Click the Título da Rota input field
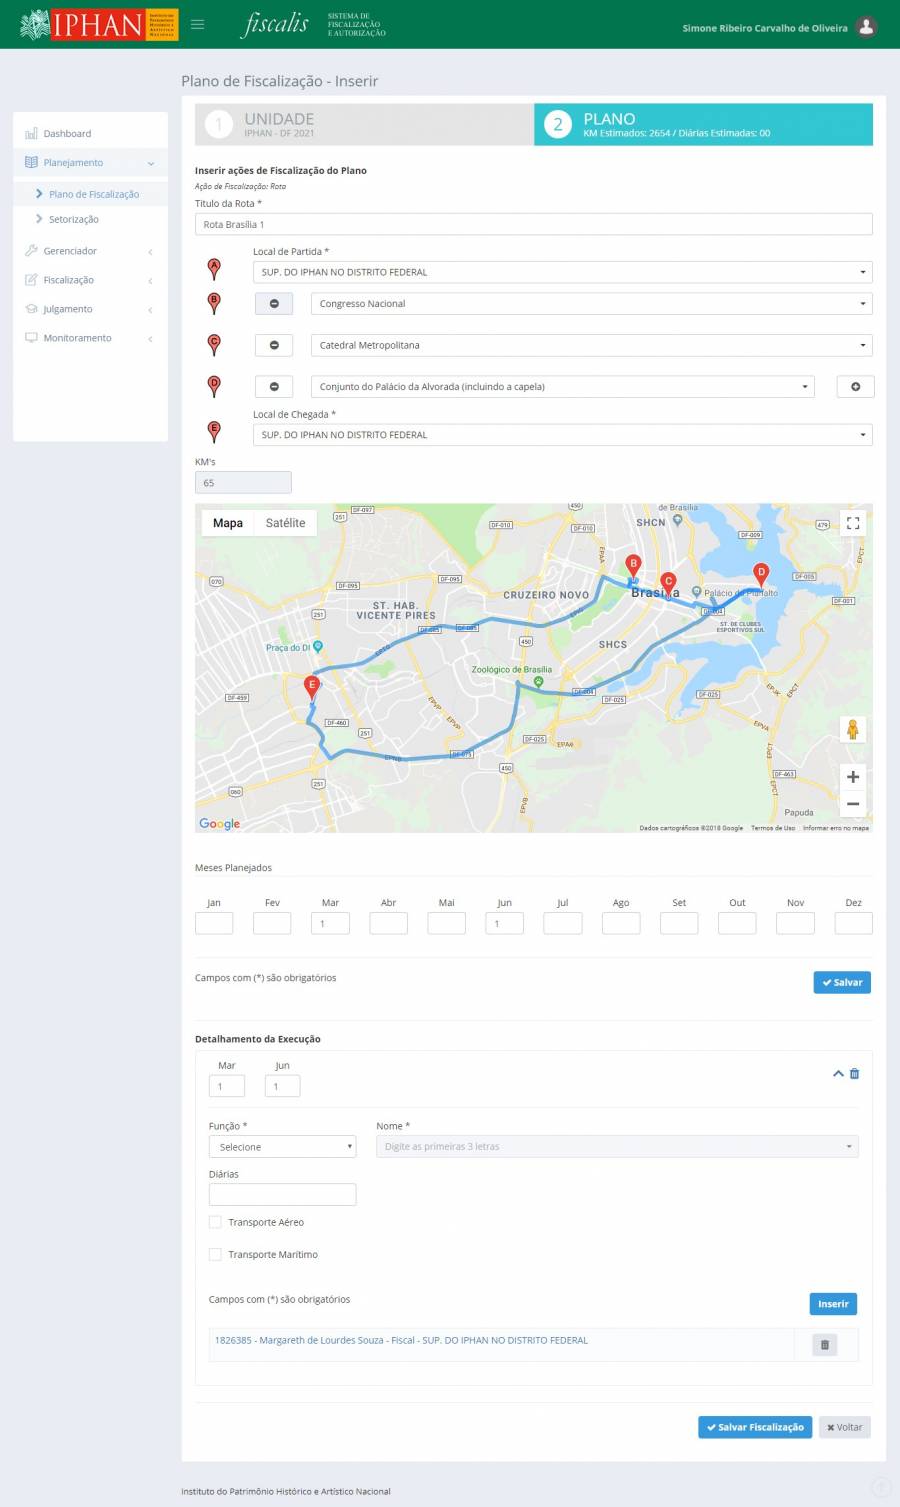The height and width of the screenshot is (1507, 900). [533, 225]
